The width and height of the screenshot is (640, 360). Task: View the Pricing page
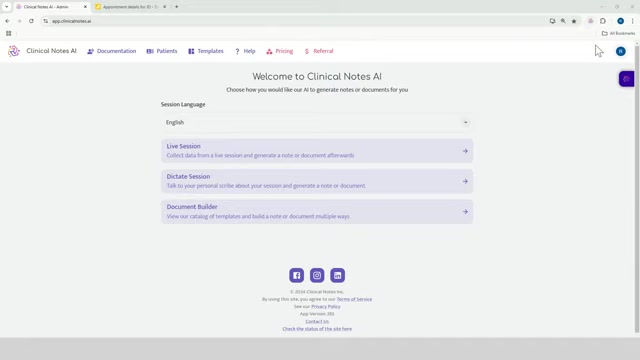click(280, 51)
